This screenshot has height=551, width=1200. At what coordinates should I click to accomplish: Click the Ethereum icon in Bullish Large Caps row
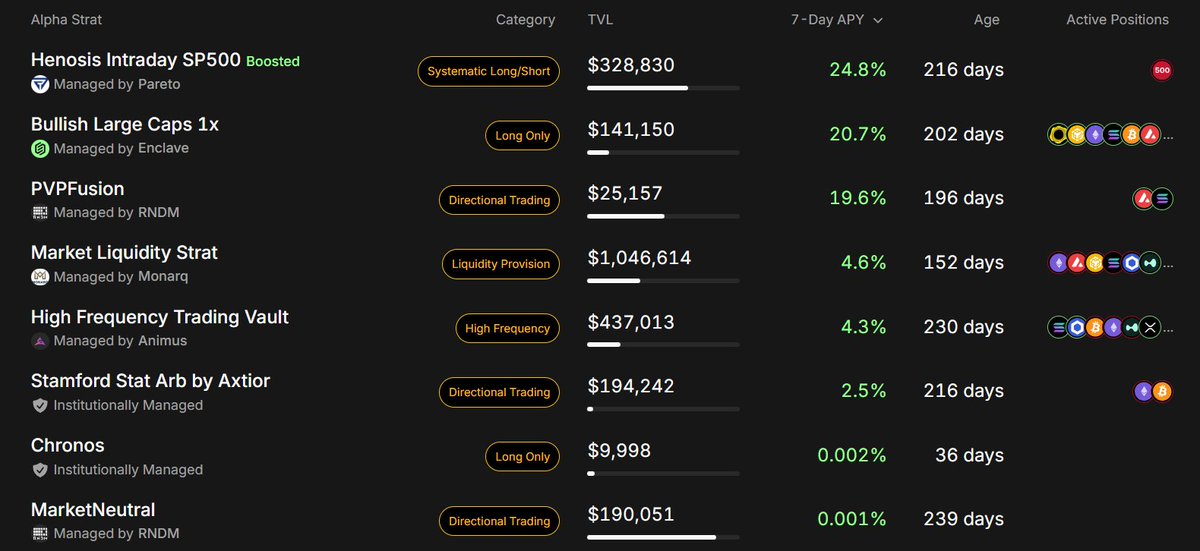pos(1095,134)
